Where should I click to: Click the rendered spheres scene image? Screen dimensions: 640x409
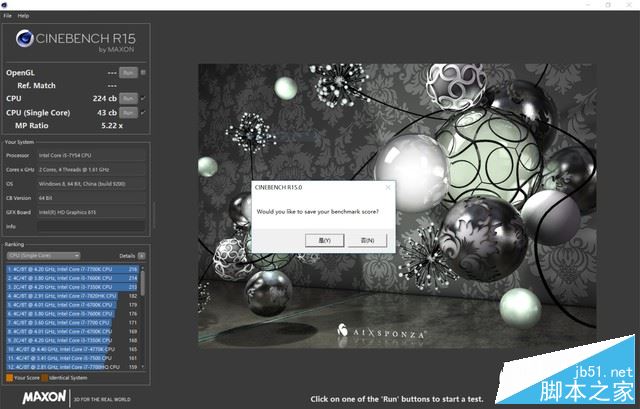[x=397, y=206]
